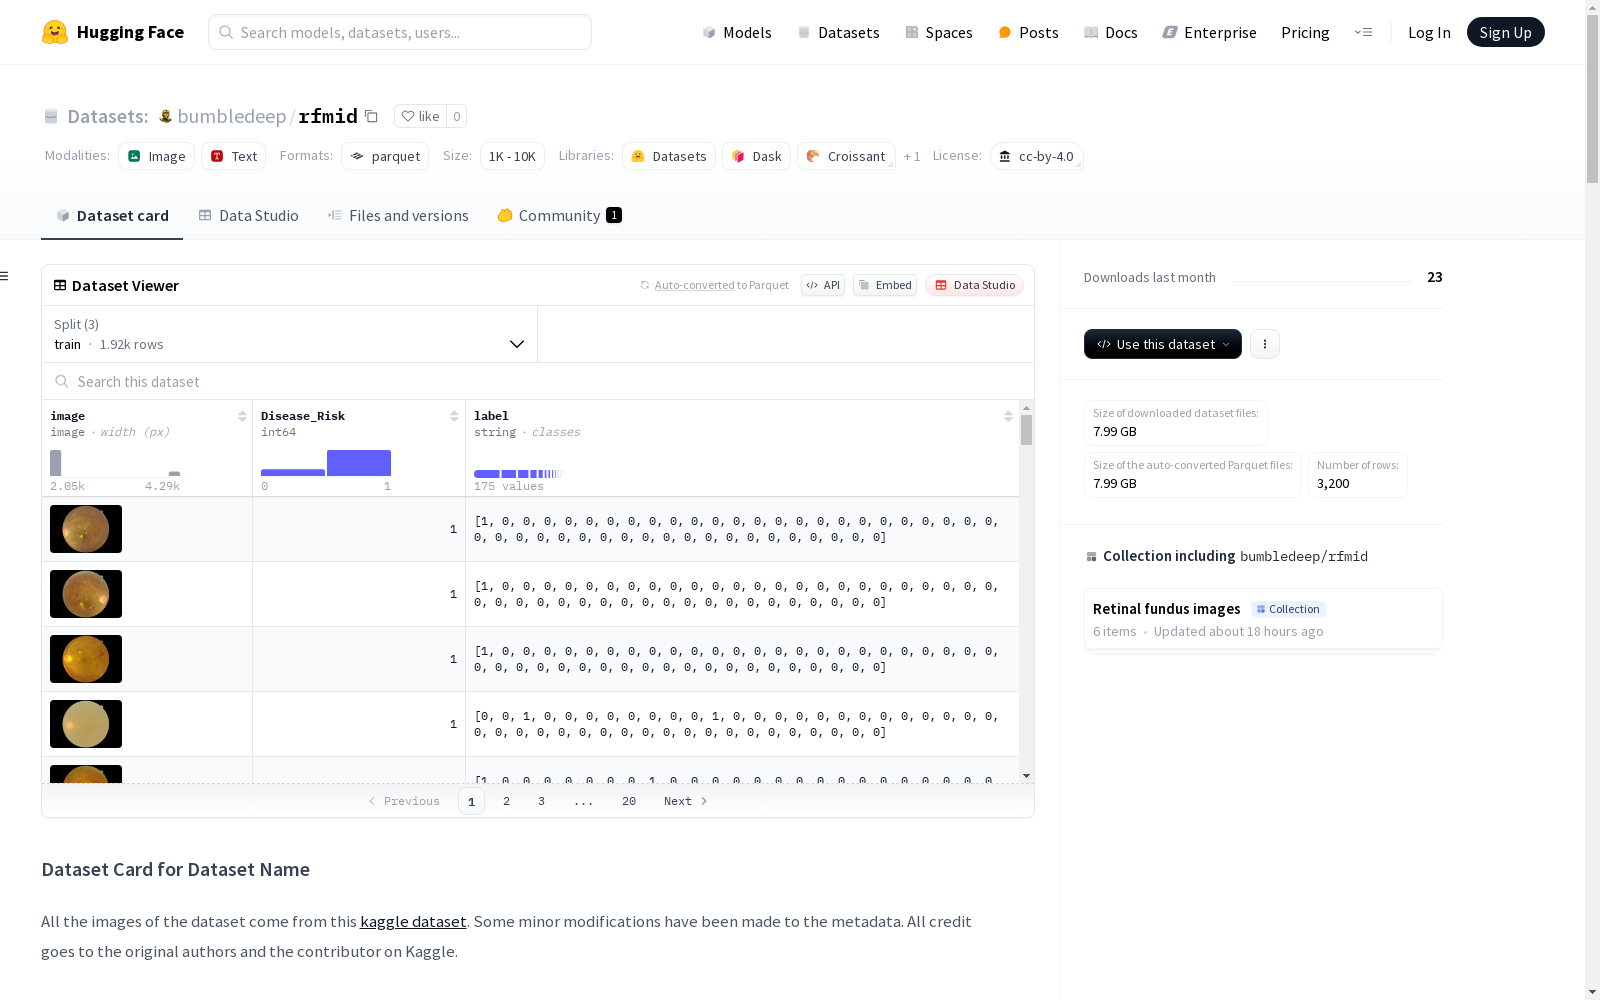Sort the label column
The height and width of the screenshot is (1000, 1600).
pos(1008,416)
